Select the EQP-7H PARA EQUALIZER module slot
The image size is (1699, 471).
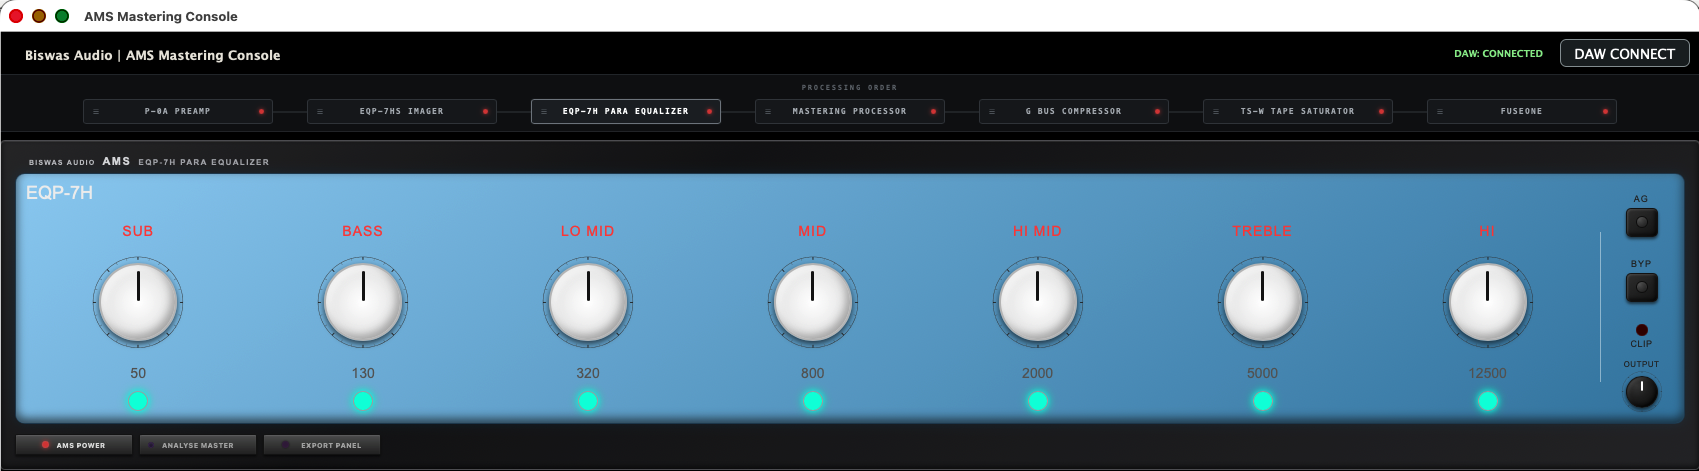tap(626, 111)
